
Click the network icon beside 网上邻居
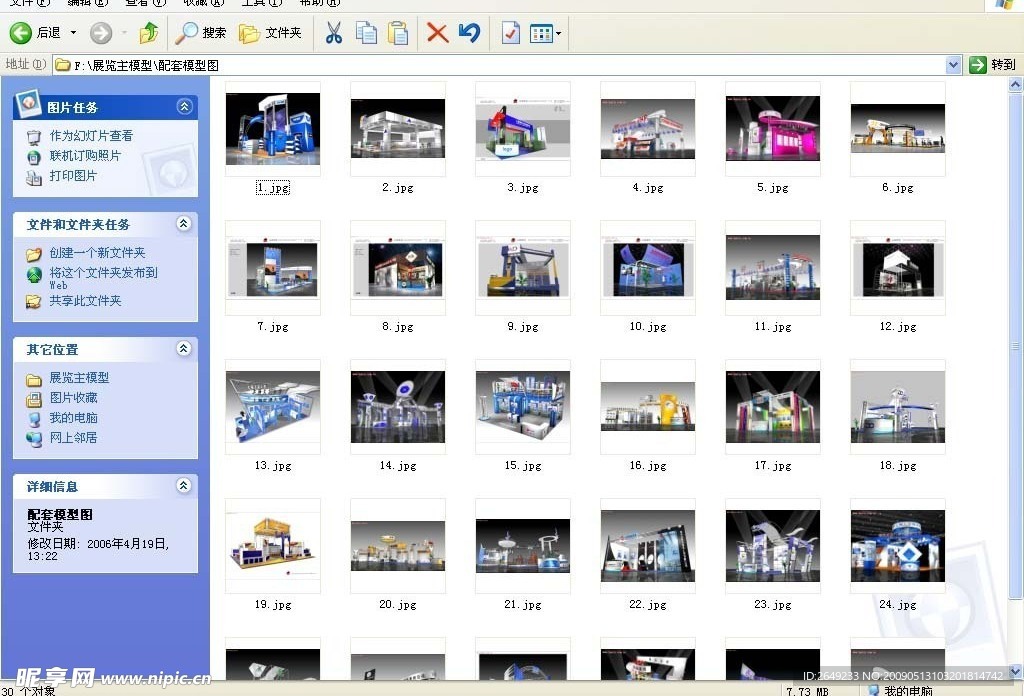coord(34,439)
